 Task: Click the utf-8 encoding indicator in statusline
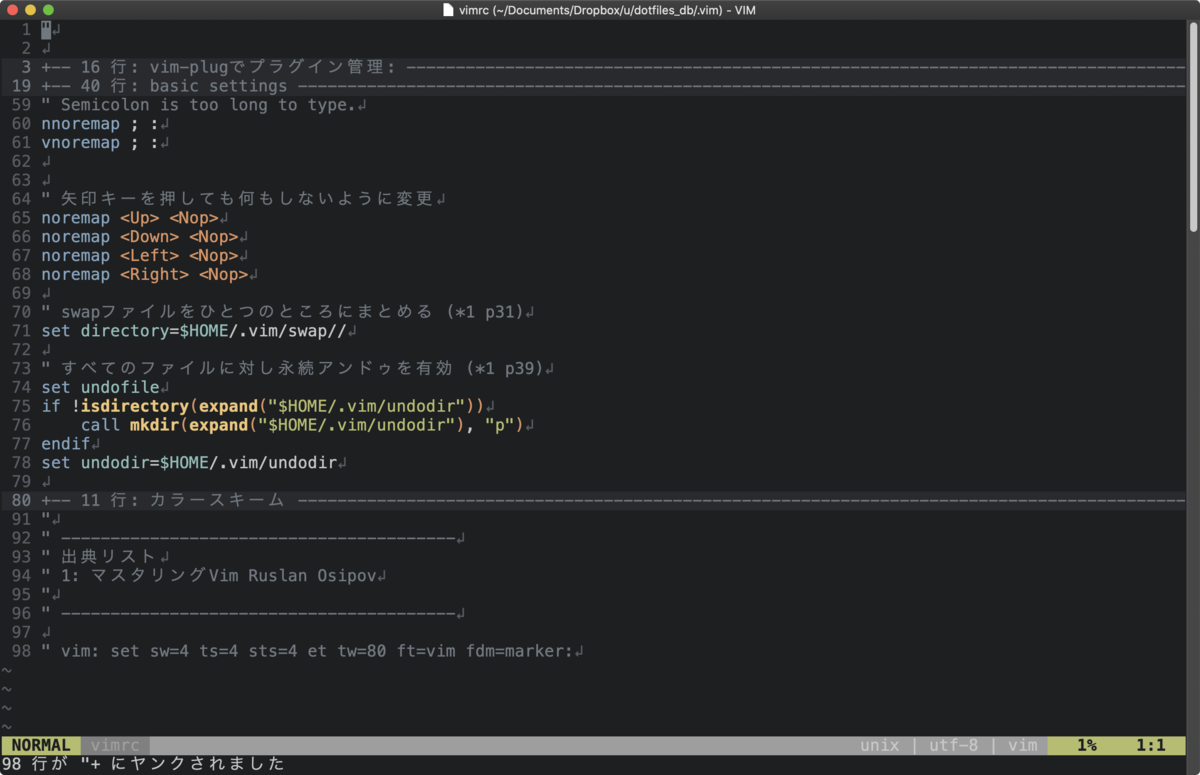point(955,745)
